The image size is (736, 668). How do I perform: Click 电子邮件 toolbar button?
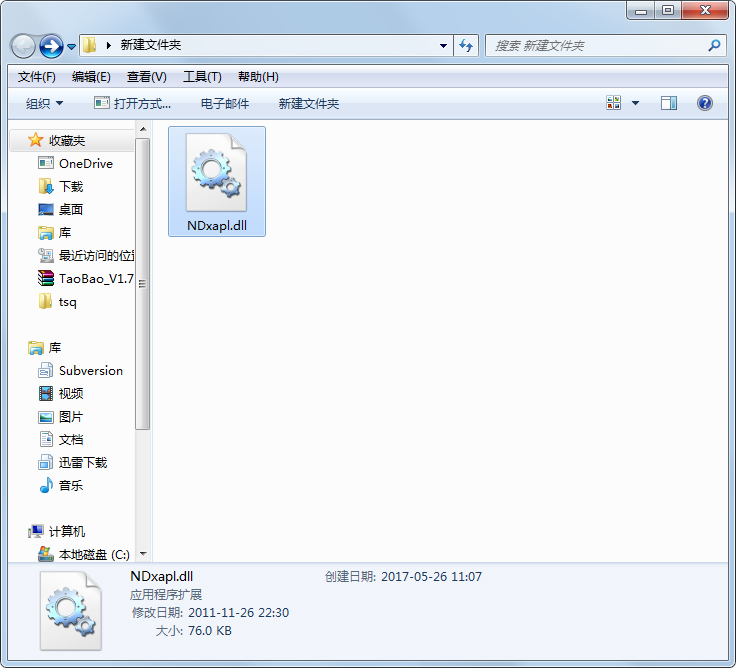(x=225, y=103)
